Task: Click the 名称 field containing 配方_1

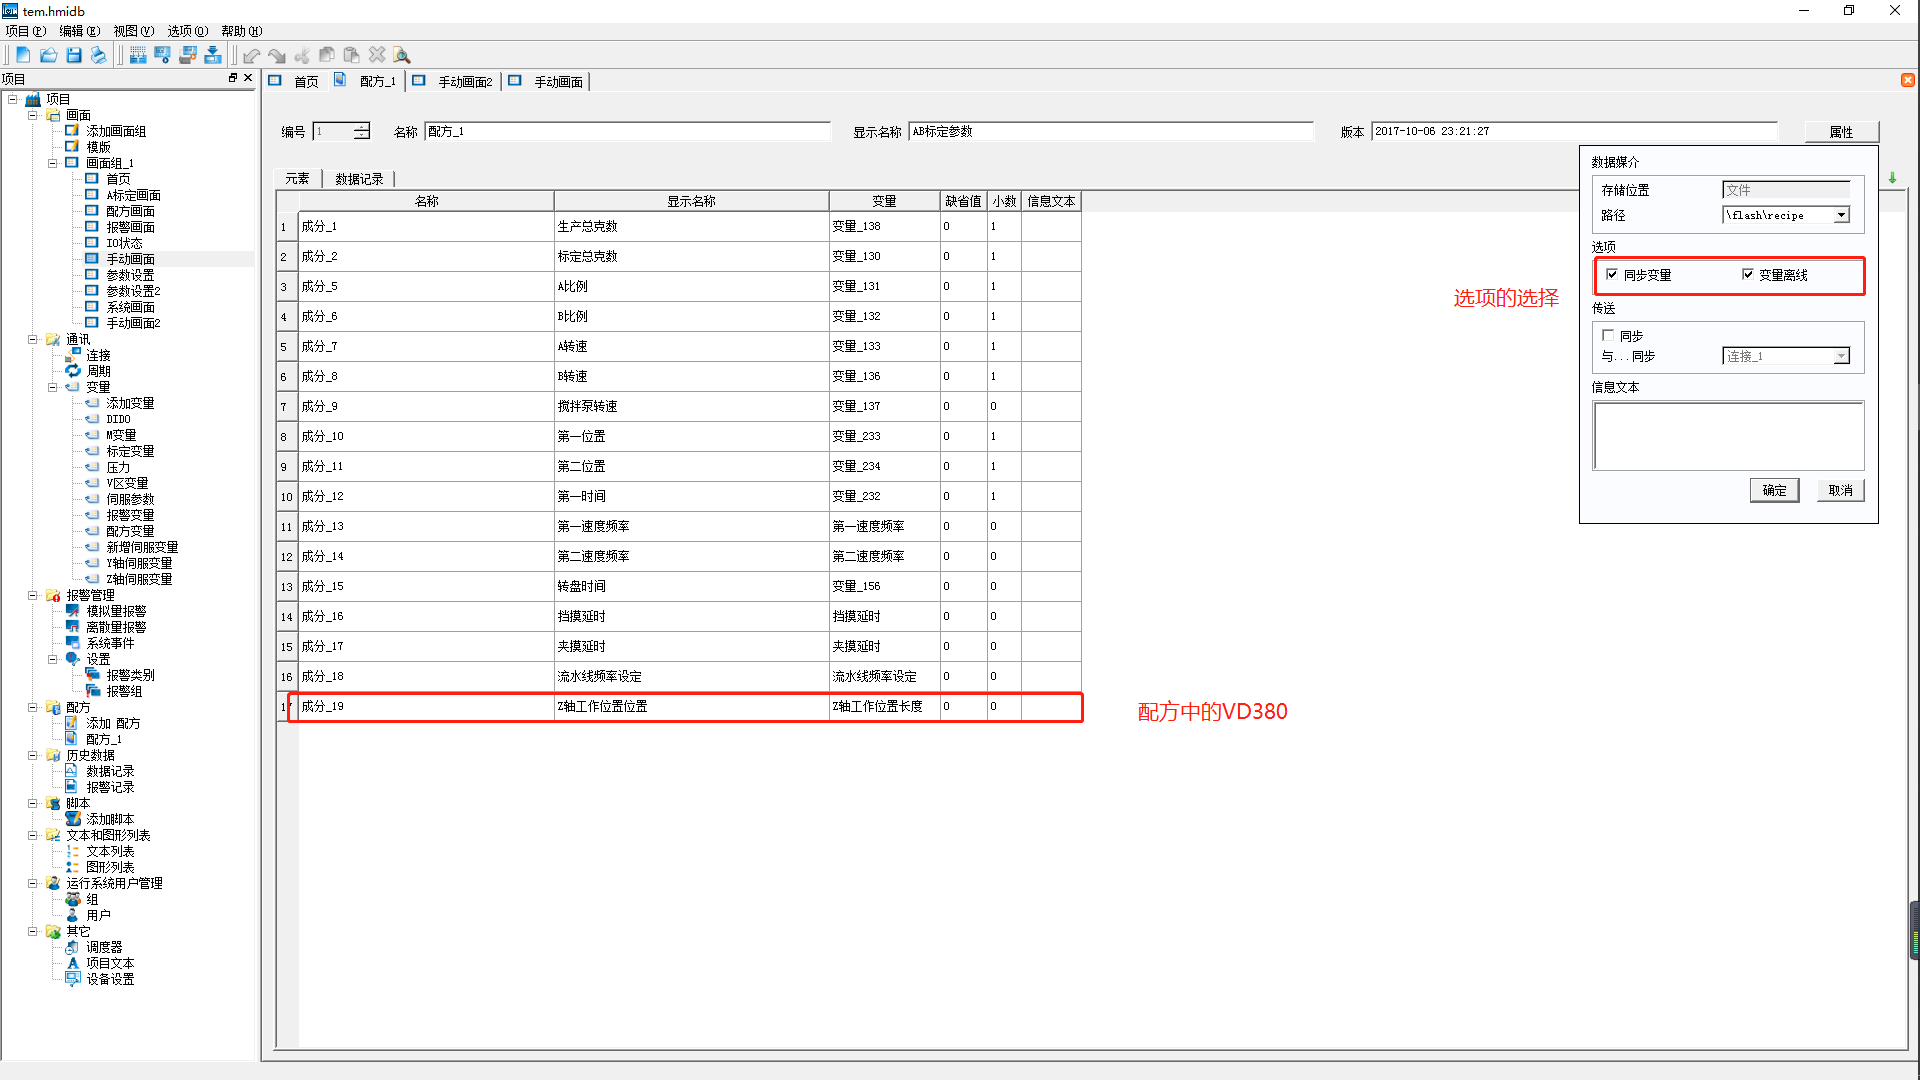Action: pos(627,131)
